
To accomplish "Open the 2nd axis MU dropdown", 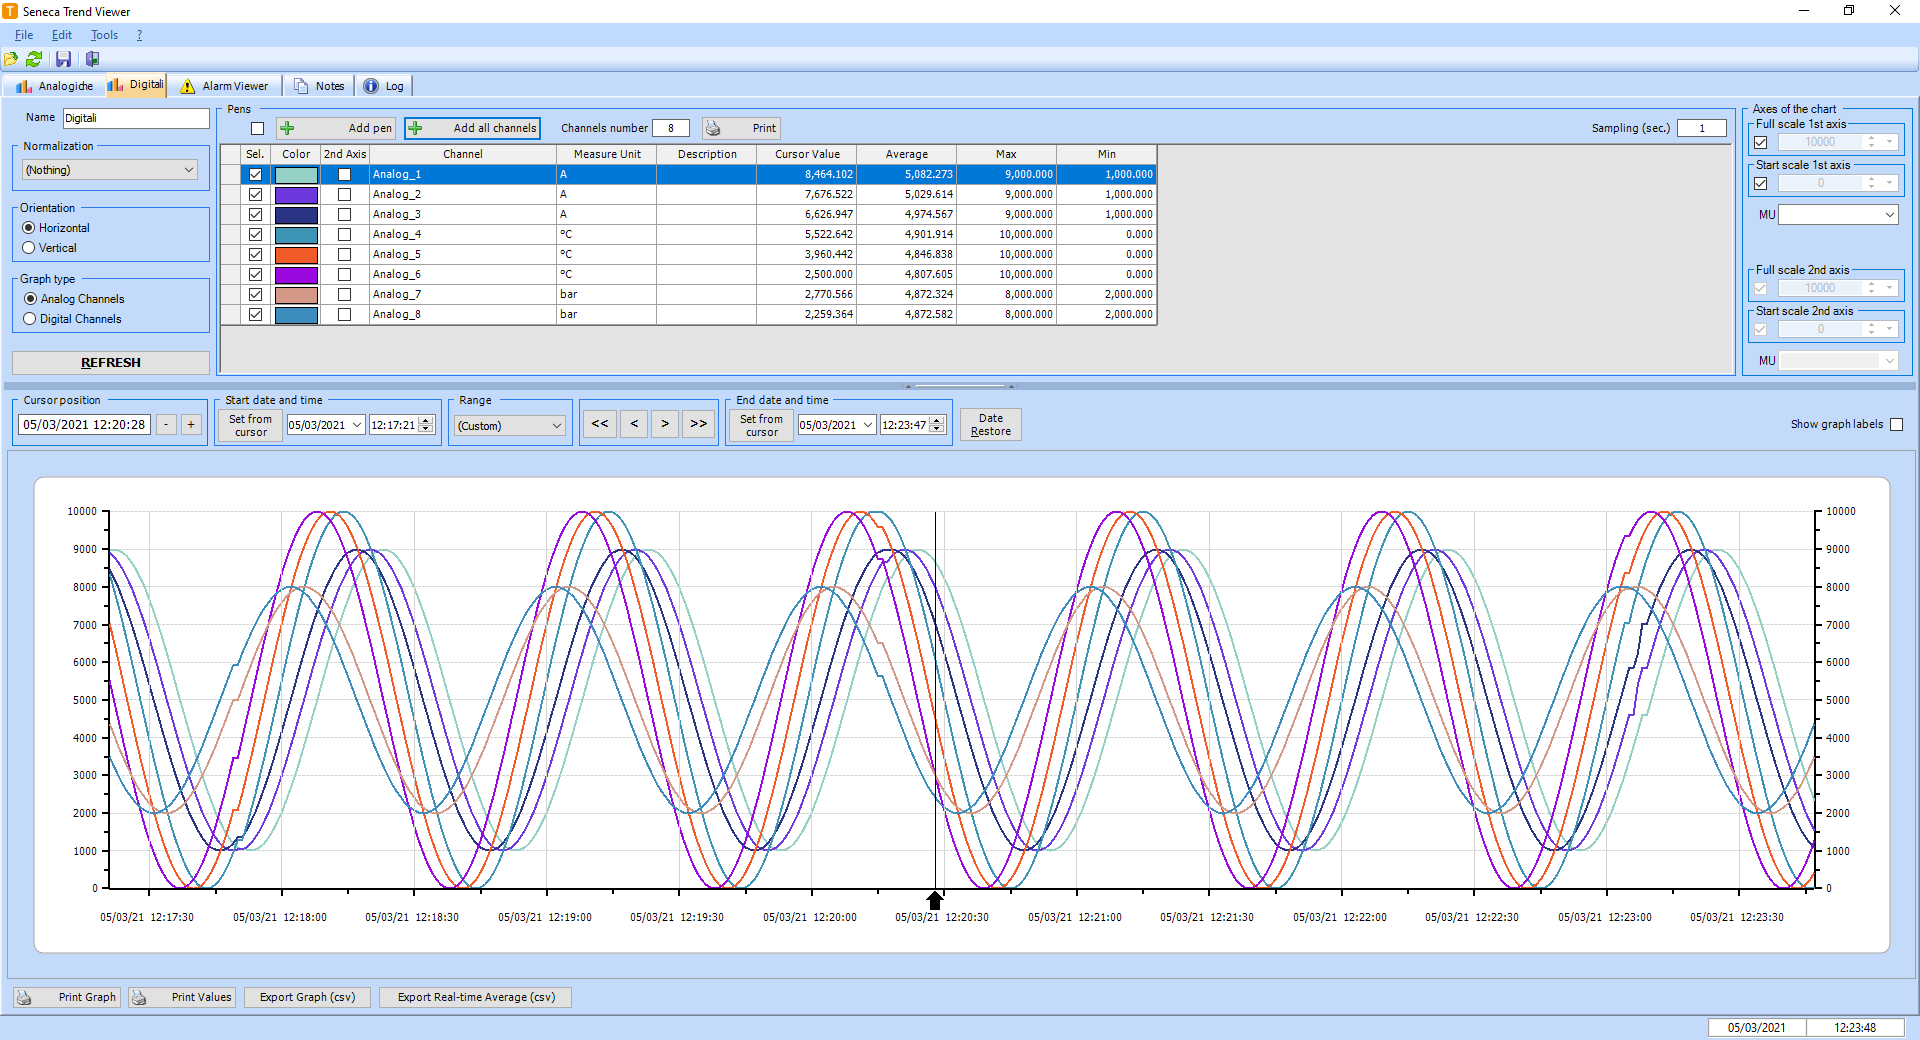I will pyautogui.click(x=1838, y=360).
